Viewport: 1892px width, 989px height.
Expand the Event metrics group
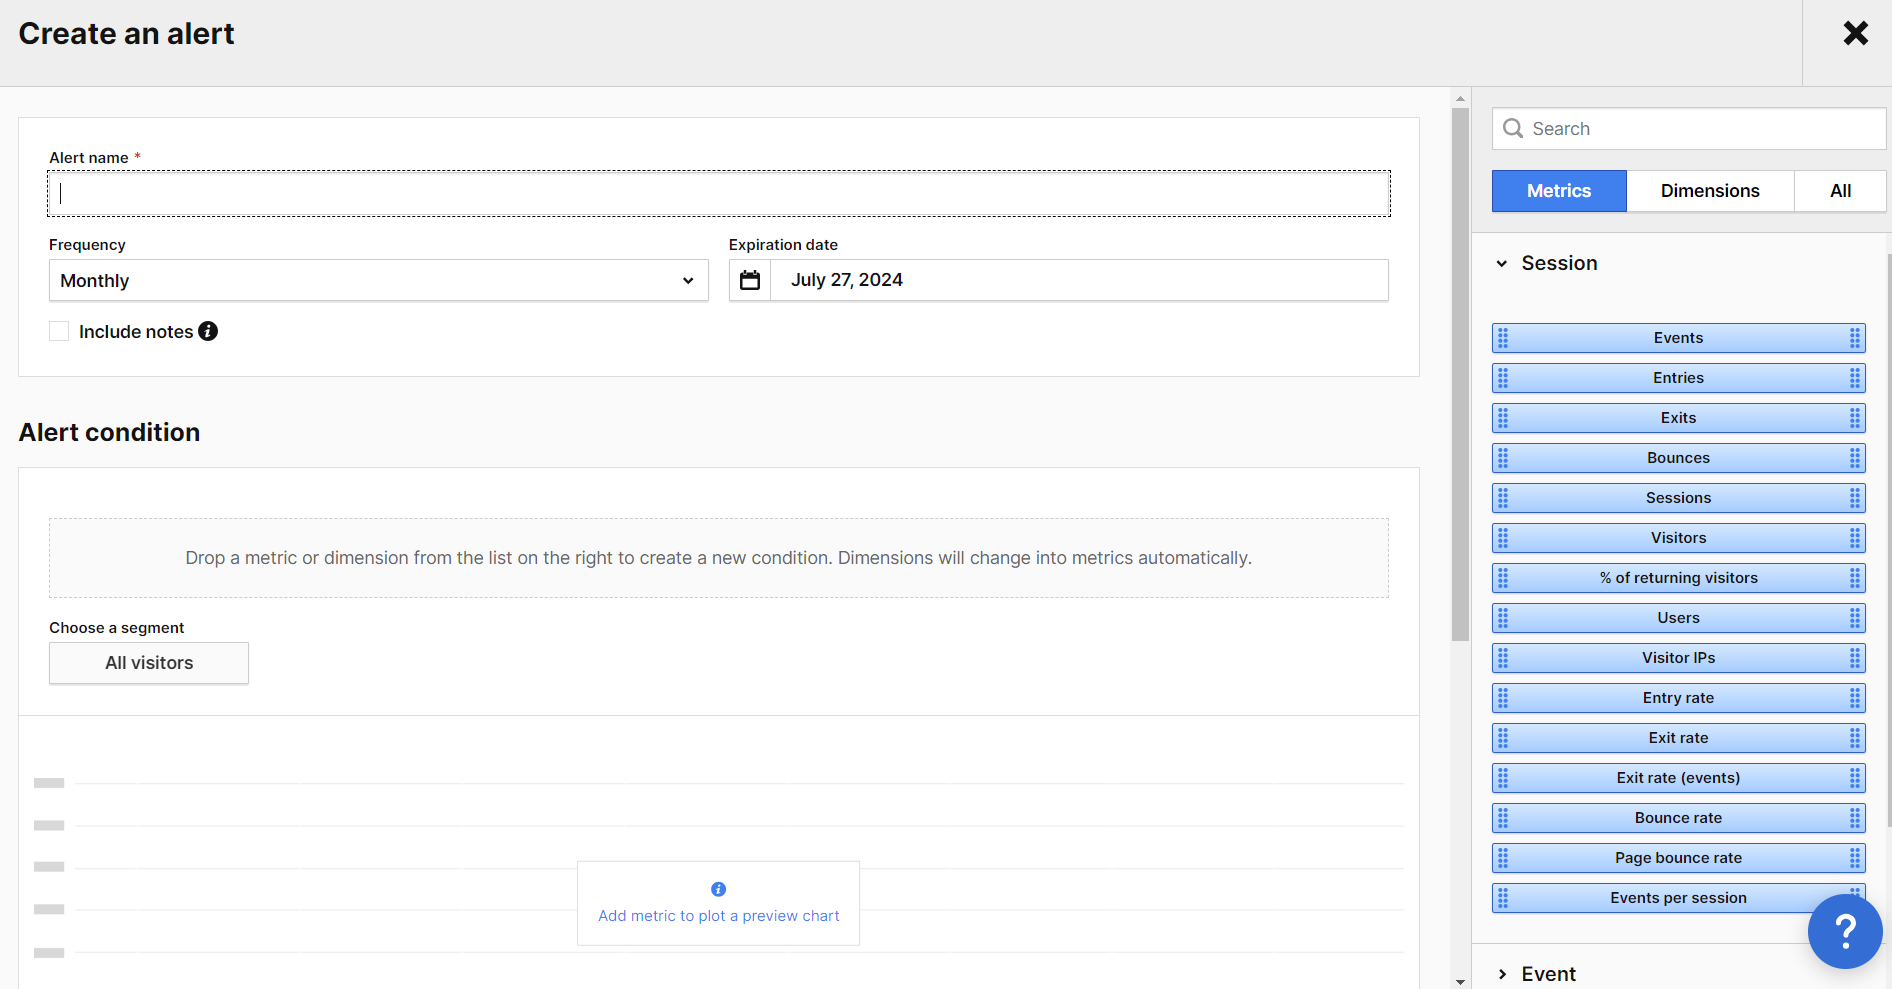pyautogui.click(x=1502, y=974)
